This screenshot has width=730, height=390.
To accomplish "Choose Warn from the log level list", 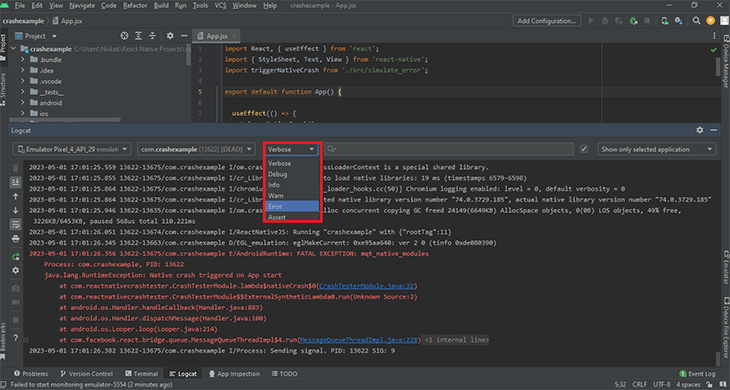I will 292,195.
